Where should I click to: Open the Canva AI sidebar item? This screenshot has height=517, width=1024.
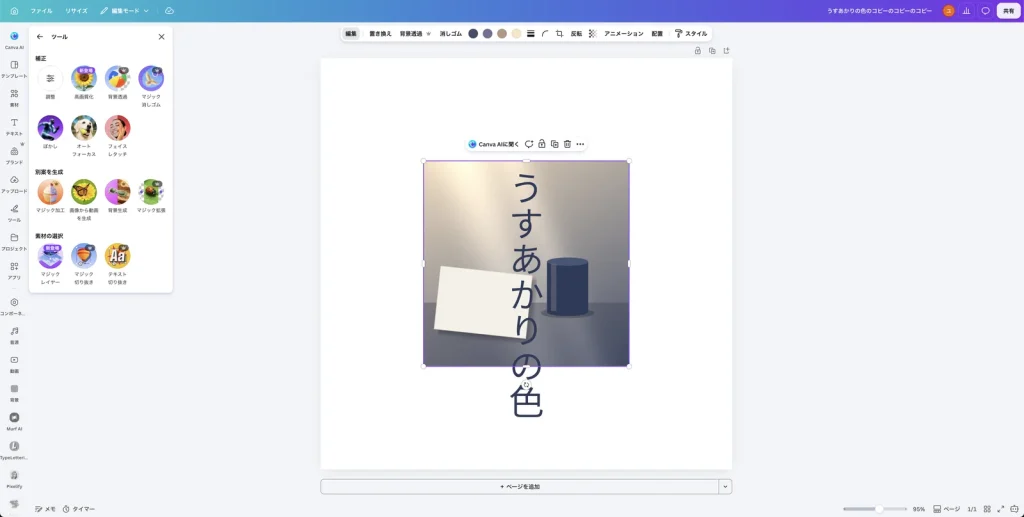(14, 40)
